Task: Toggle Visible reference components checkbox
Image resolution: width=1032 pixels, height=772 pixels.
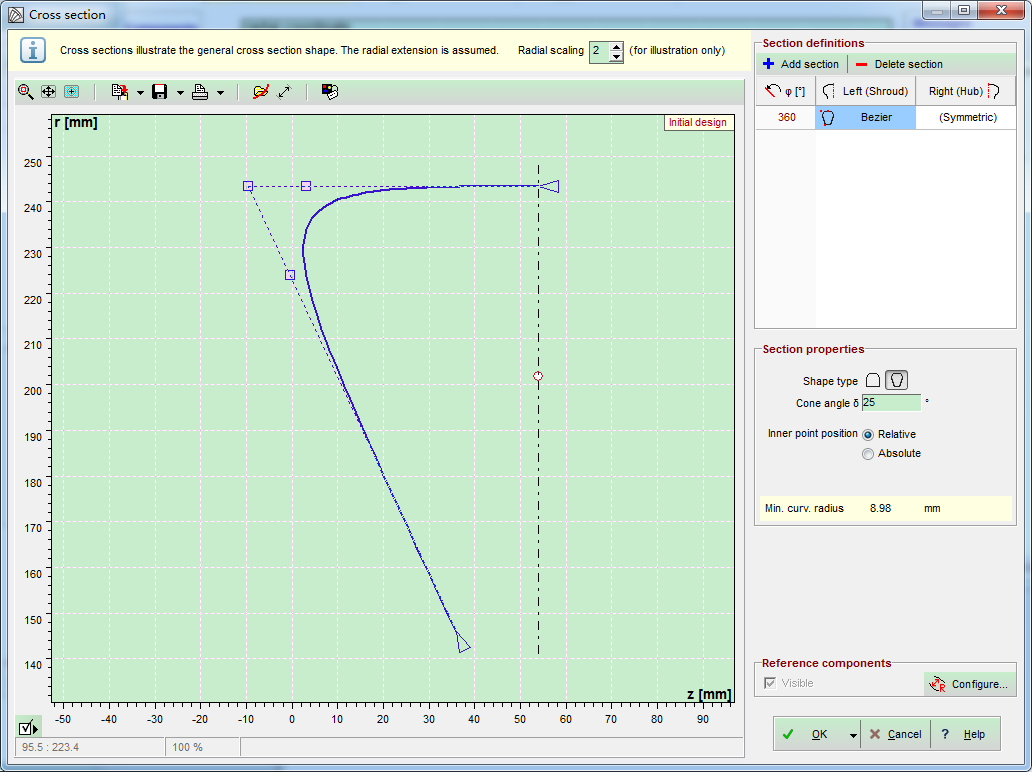Action: [x=770, y=683]
